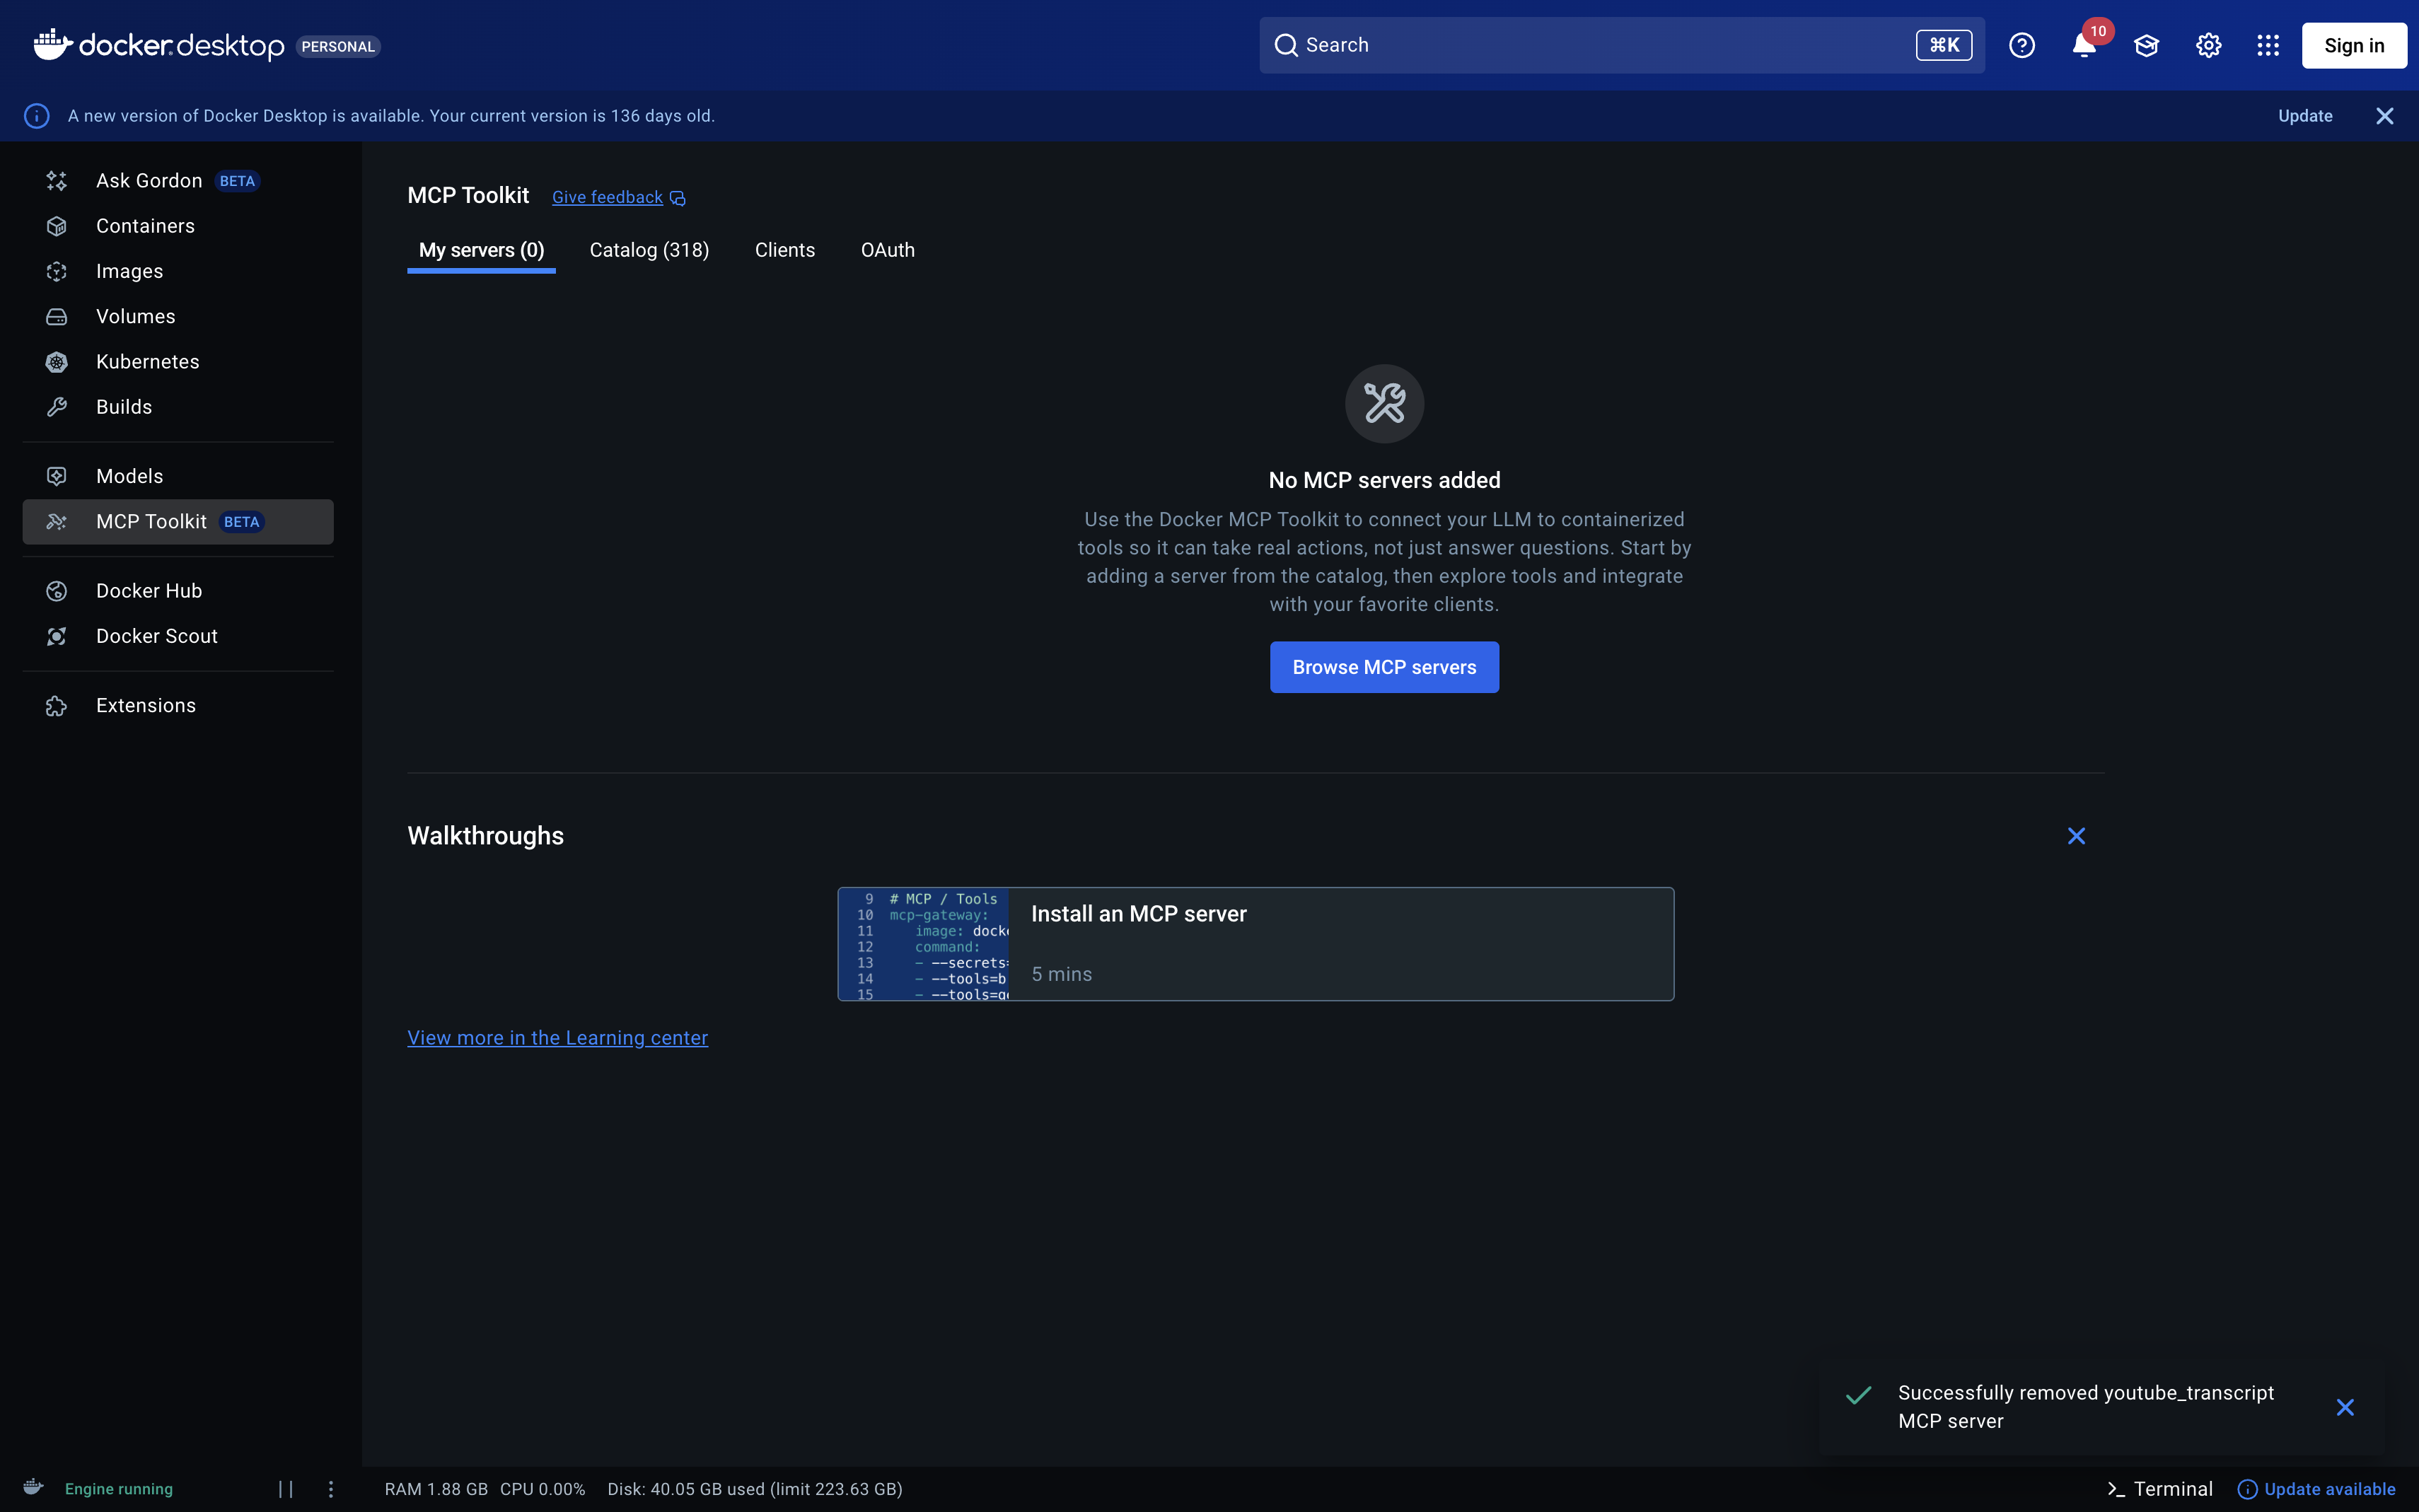Select Ask Gordon in sidebar
Viewport: 2419px width, 1512px height.
(x=178, y=181)
